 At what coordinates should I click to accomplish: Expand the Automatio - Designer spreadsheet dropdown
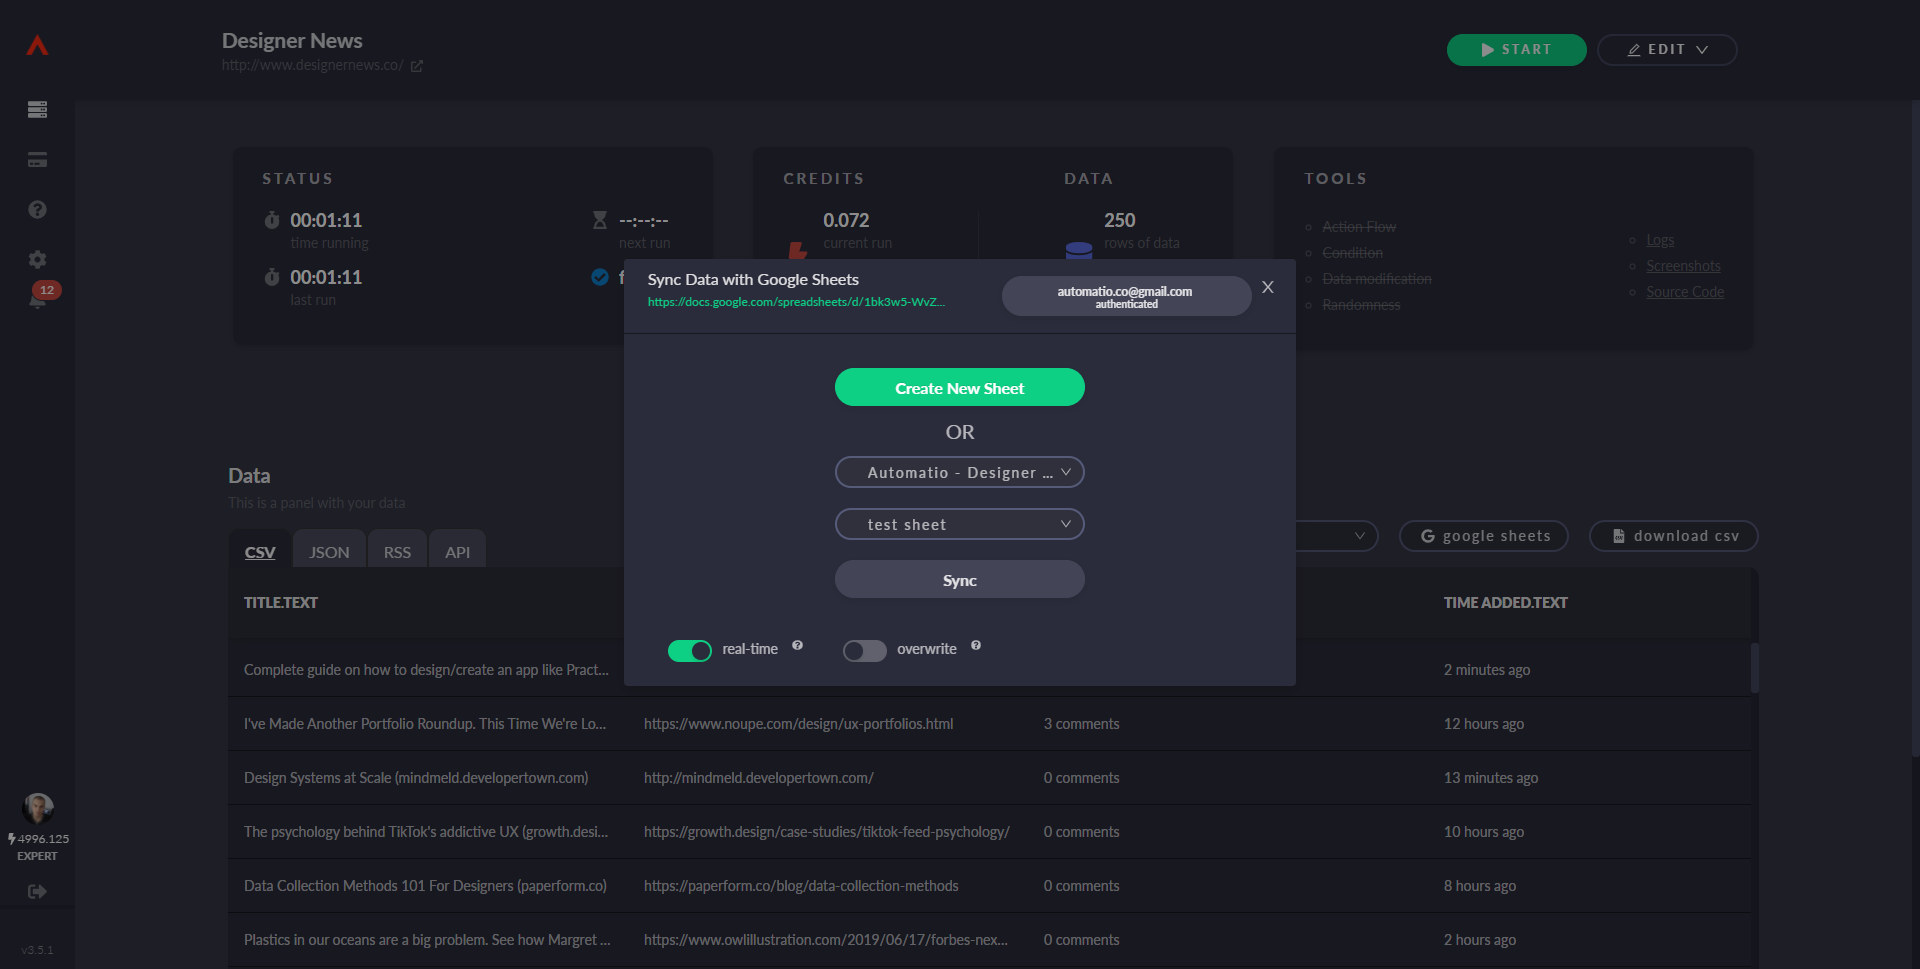click(x=959, y=472)
